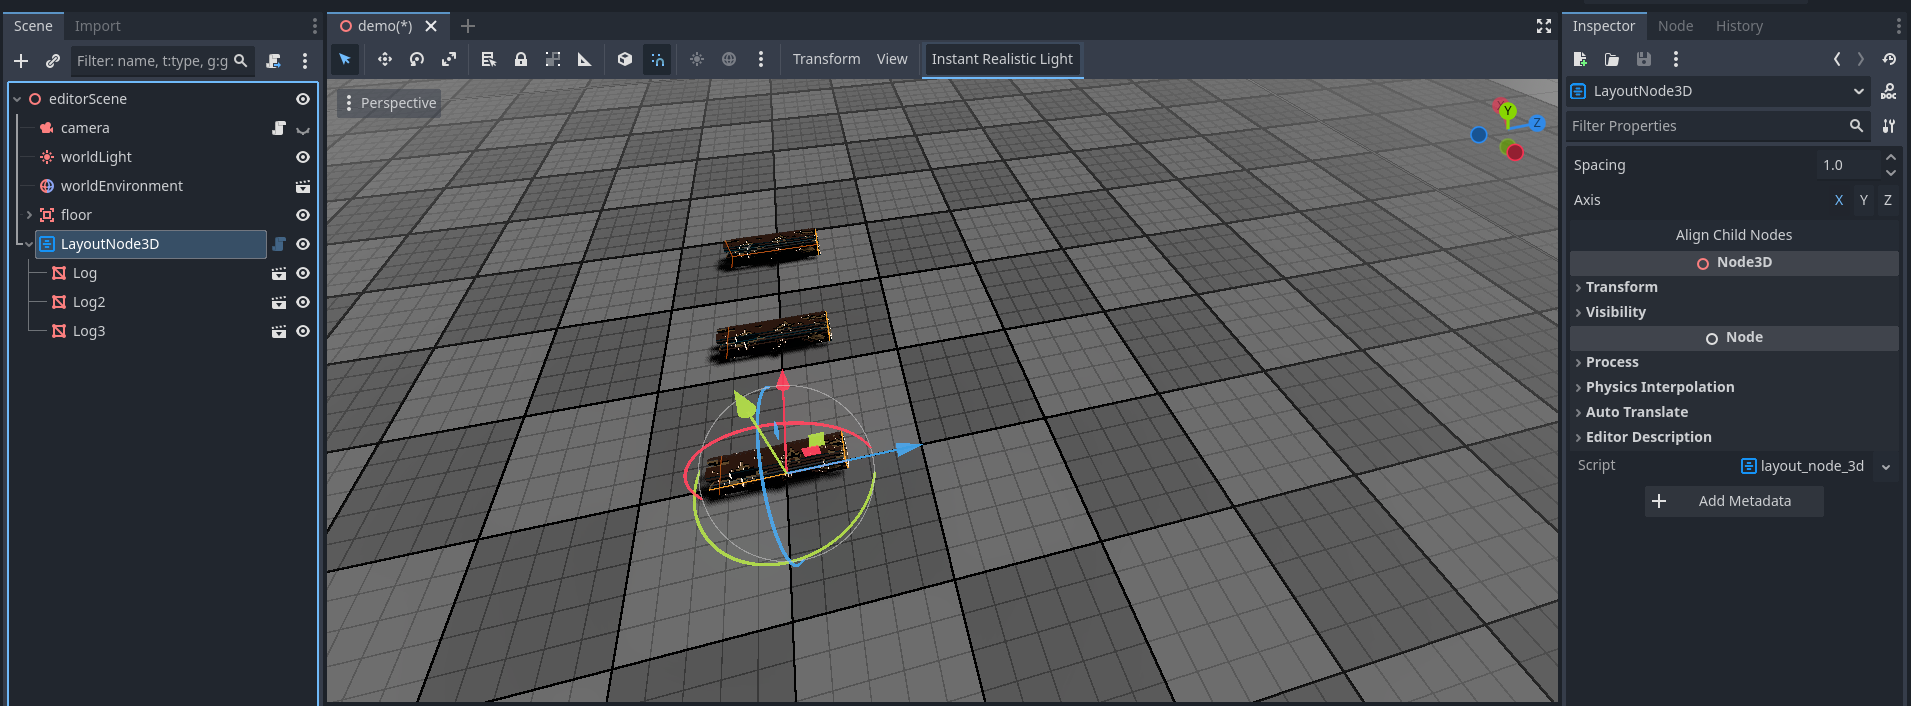Toggle preview sunlight in viewport

click(x=697, y=59)
